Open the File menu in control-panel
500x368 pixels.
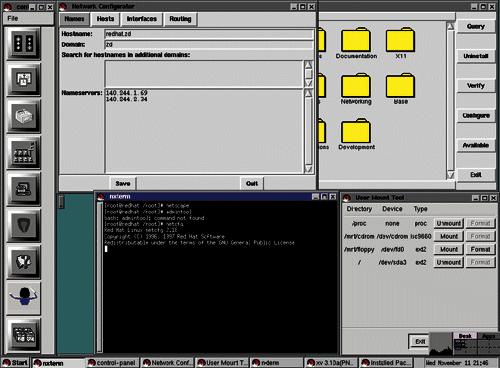[x=13, y=18]
